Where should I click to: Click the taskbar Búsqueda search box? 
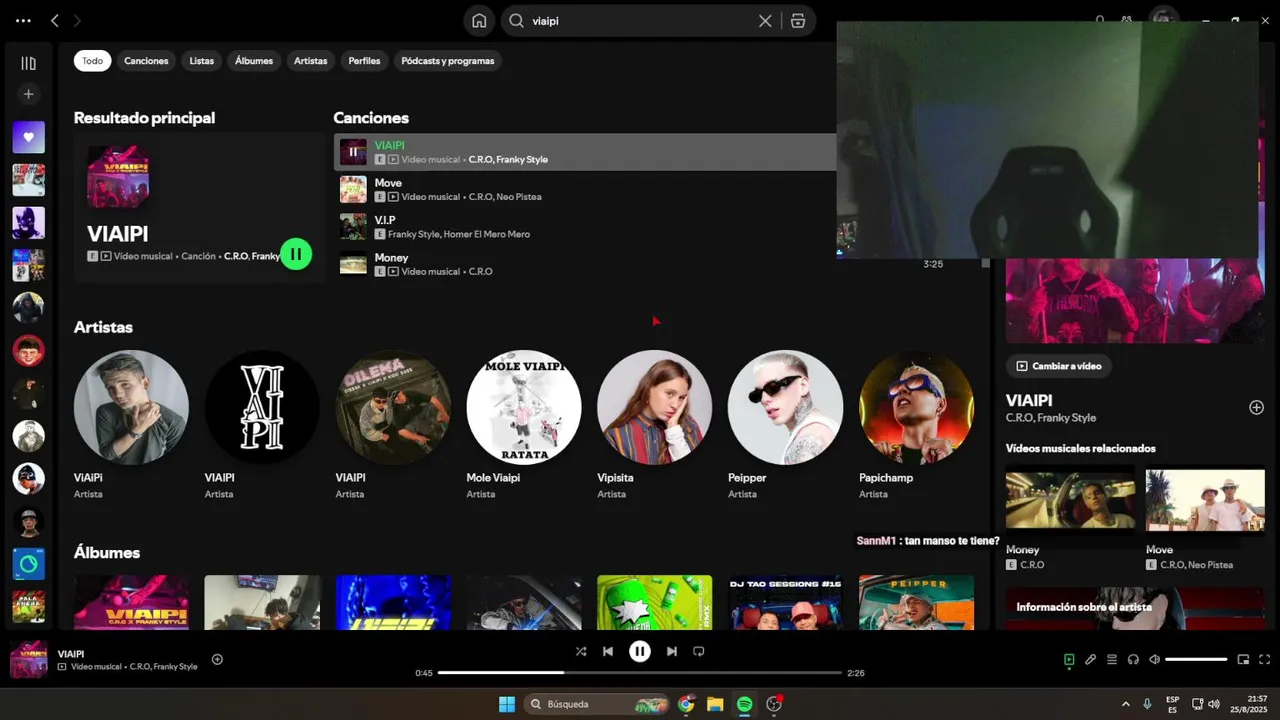pyautogui.click(x=597, y=704)
